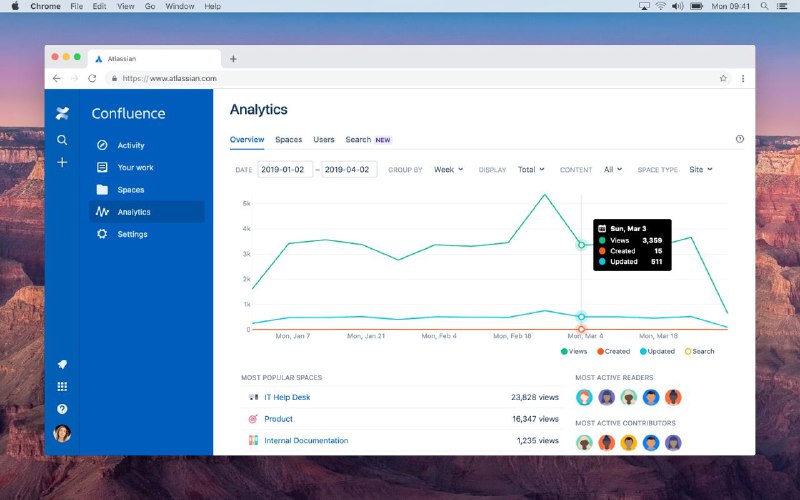Click the '23,828 views' value
Image resolution: width=800 pixels, height=500 pixels.
535,397
